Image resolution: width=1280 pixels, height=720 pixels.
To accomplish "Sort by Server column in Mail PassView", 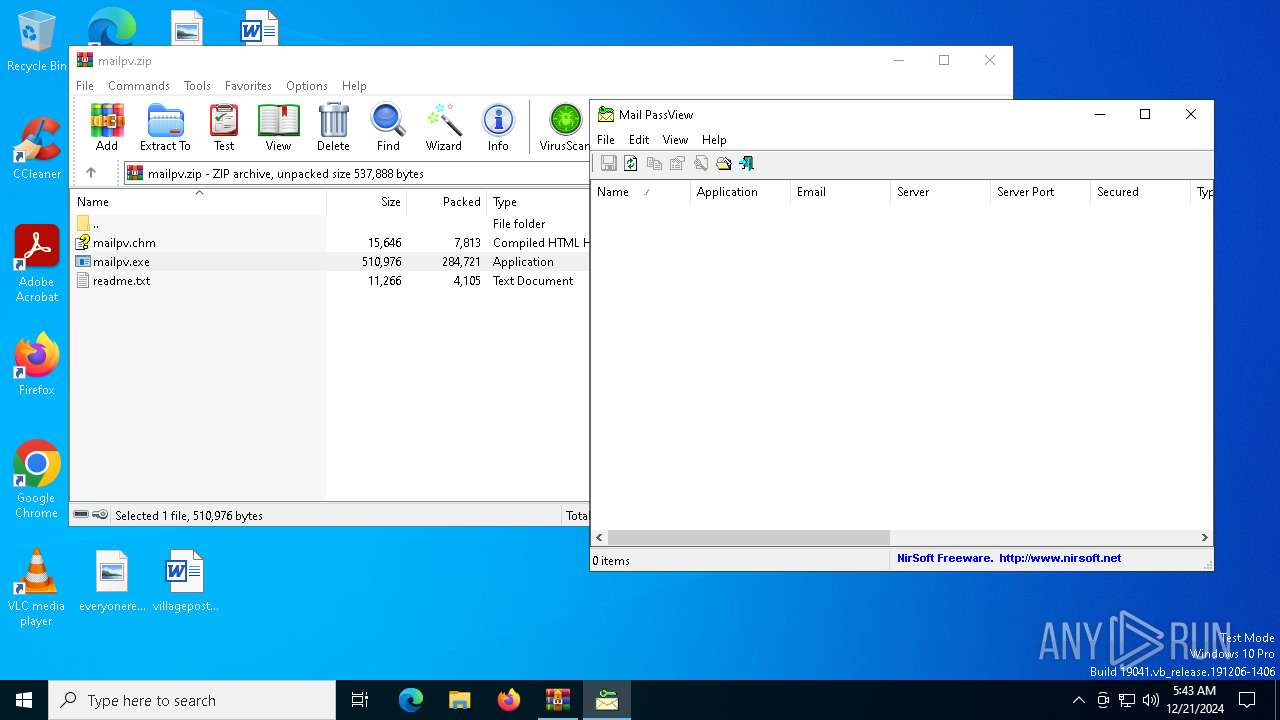I will 940,192.
